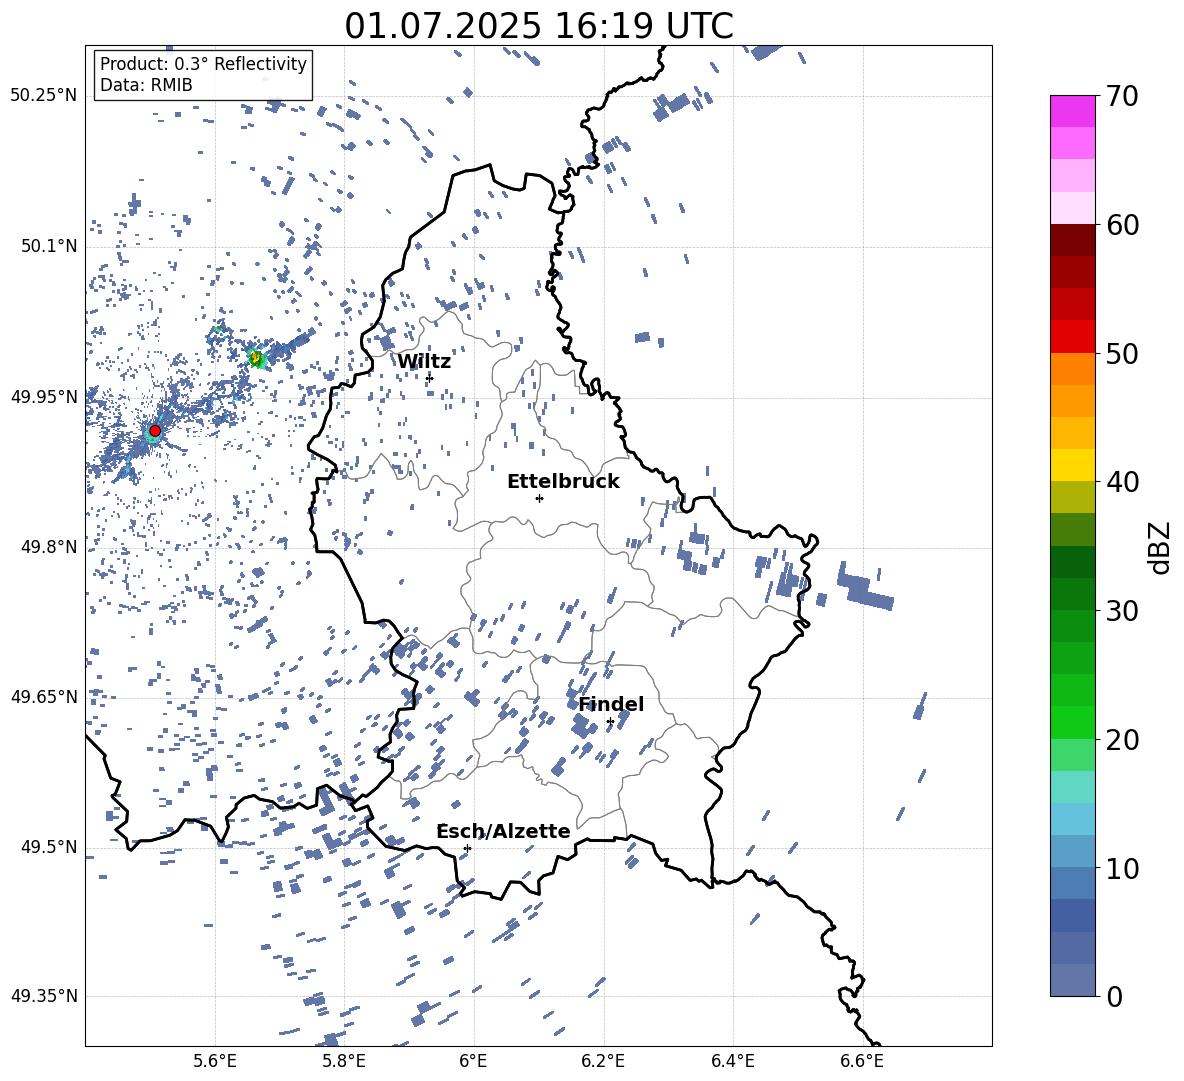
Task: Click the colorbar value 20
Action: coord(1122,739)
